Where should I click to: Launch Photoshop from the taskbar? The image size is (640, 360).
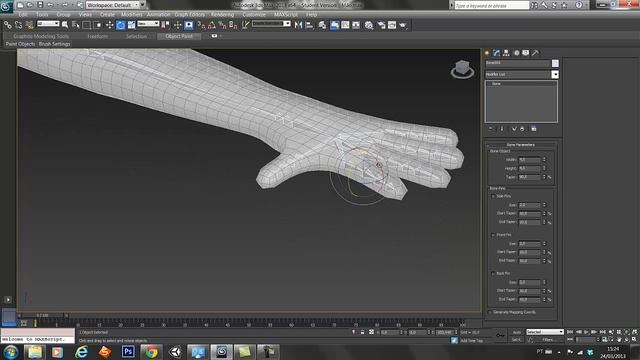pyautogui.click(x=128, y=351)
